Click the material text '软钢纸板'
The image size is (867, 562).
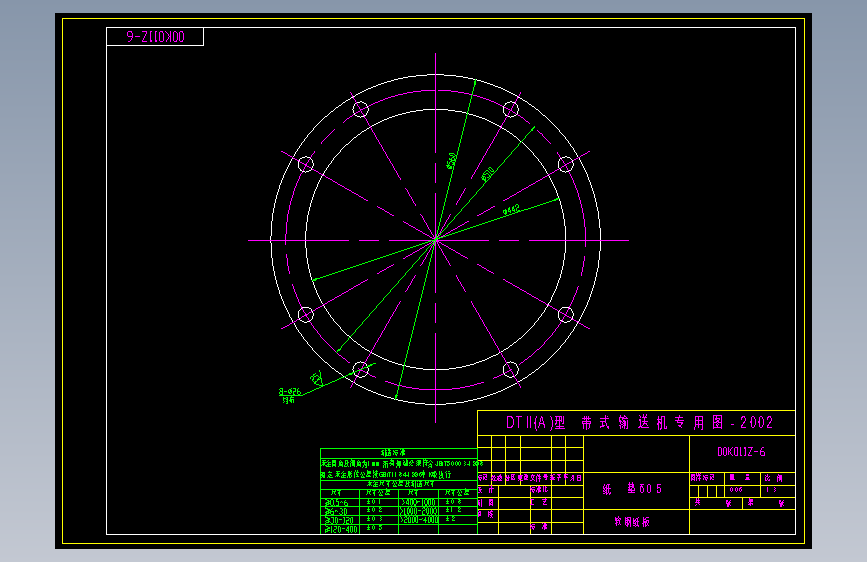[632, 522]
